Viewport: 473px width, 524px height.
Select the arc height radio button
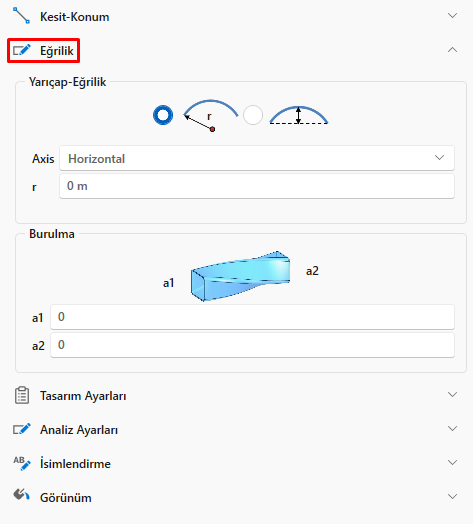coord(253,115)
